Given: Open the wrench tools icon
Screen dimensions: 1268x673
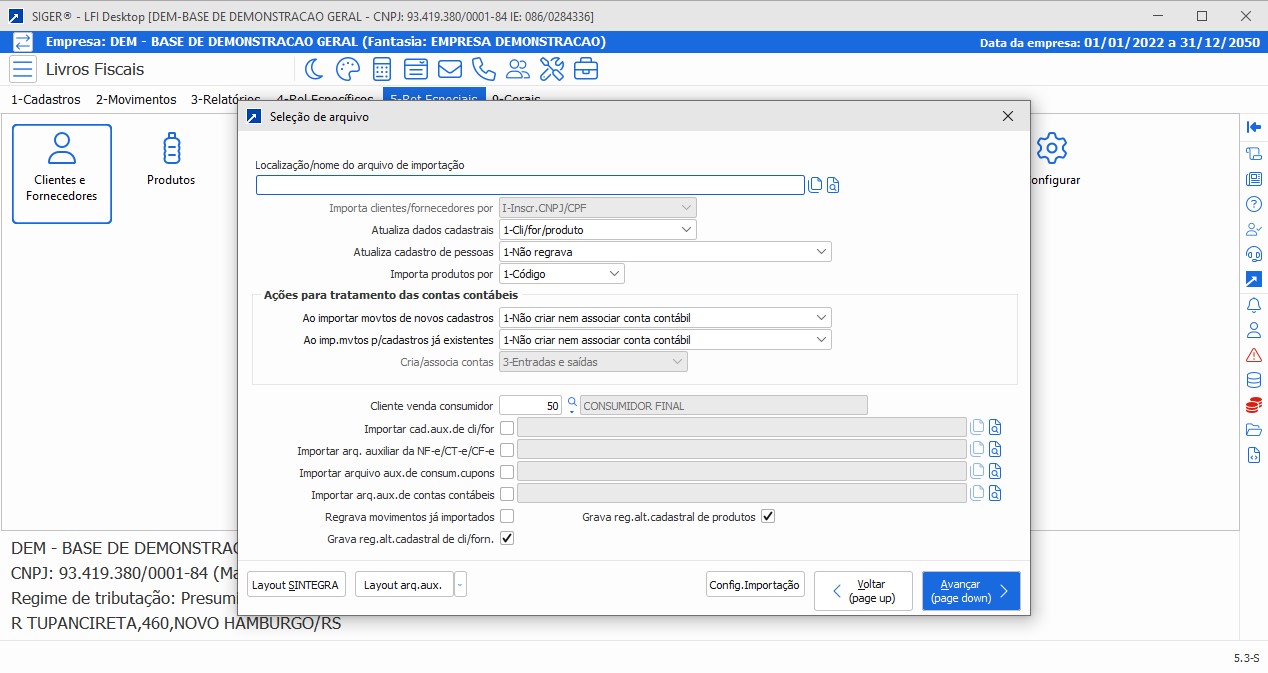Looking at the screenshot, I should [552, 69].
